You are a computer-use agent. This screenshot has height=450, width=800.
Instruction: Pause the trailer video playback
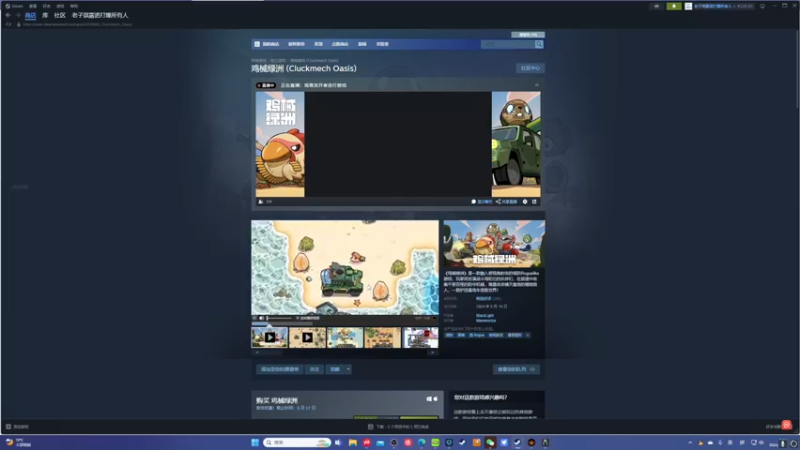pyautogui.click(x=255, y=318)
